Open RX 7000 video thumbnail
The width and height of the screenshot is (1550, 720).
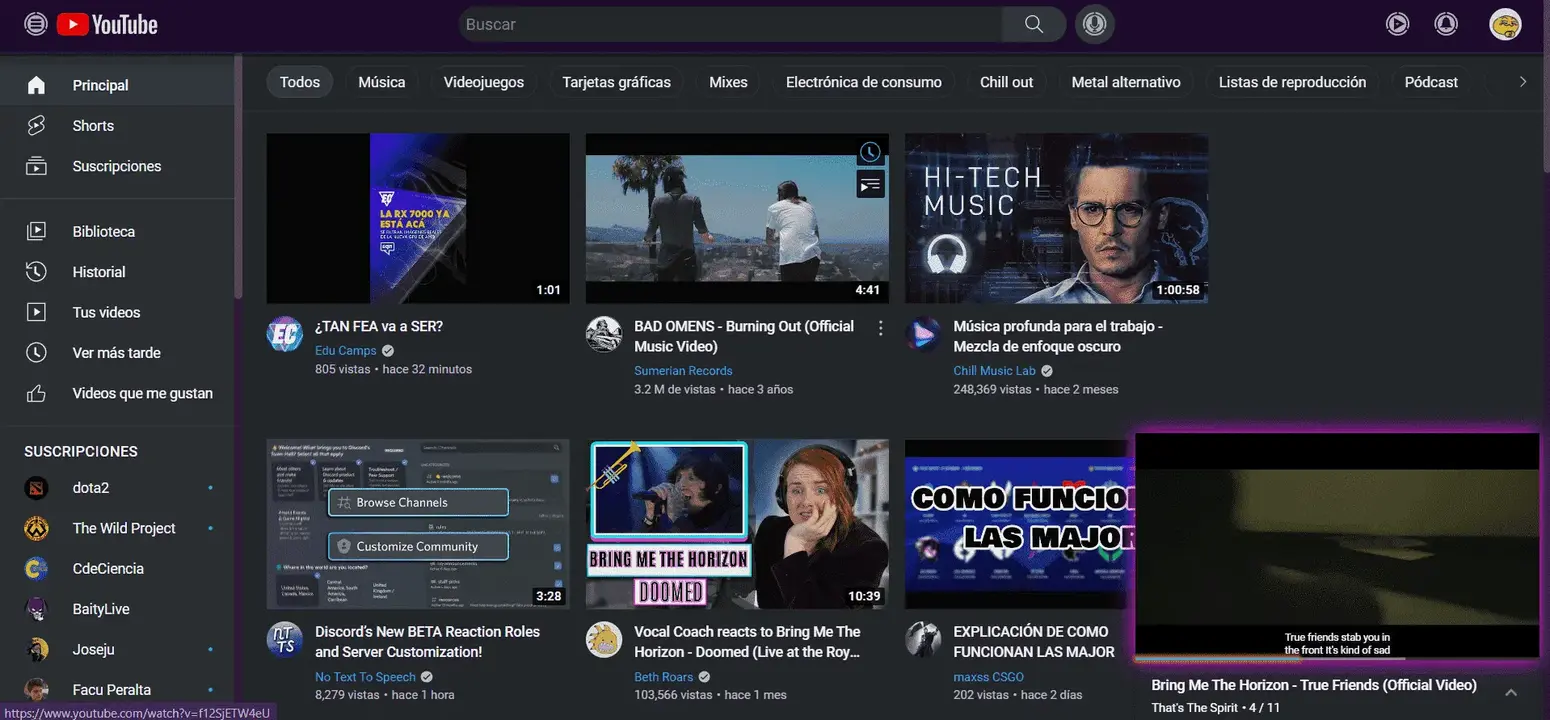tap(418, 218)
